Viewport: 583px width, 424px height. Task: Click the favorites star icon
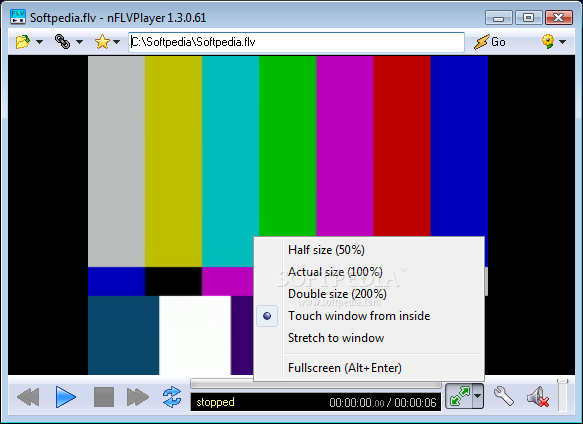pyautogui.click(x=102, y=42)
